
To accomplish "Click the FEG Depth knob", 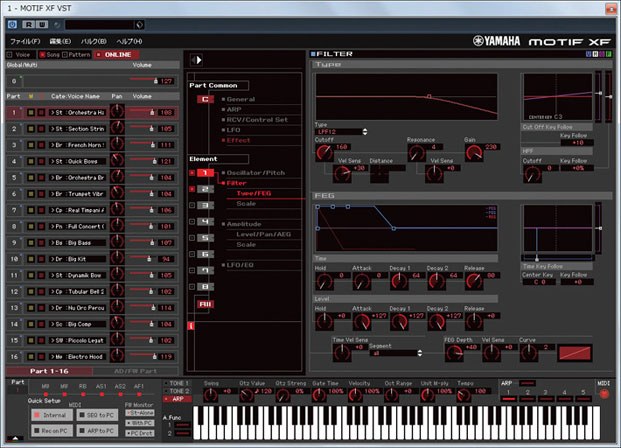I will tap(454, 353).
